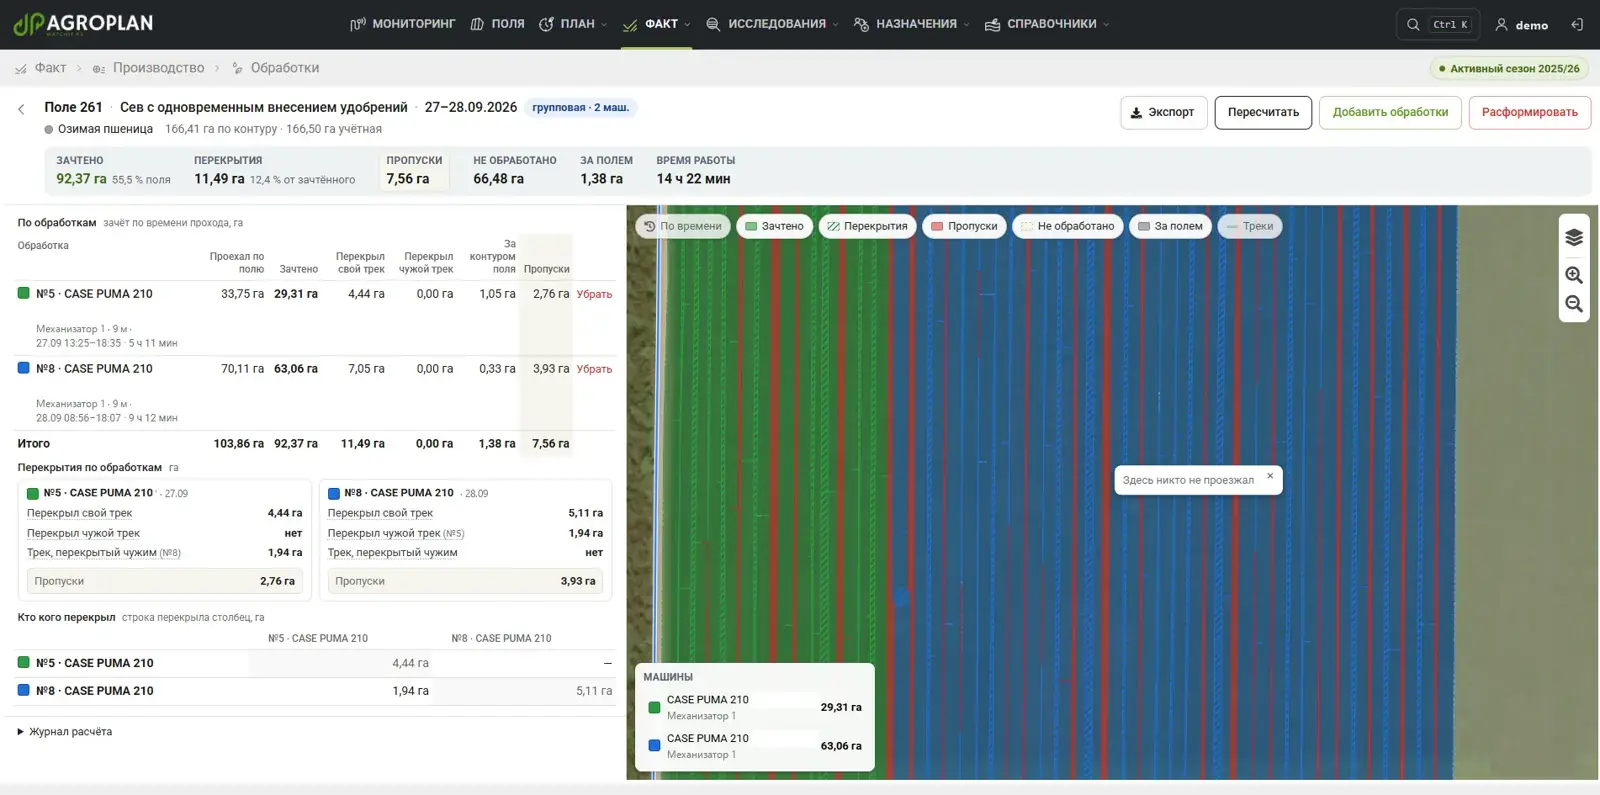
Task: Click the Пересчитать button
Action: (1263, 113)
